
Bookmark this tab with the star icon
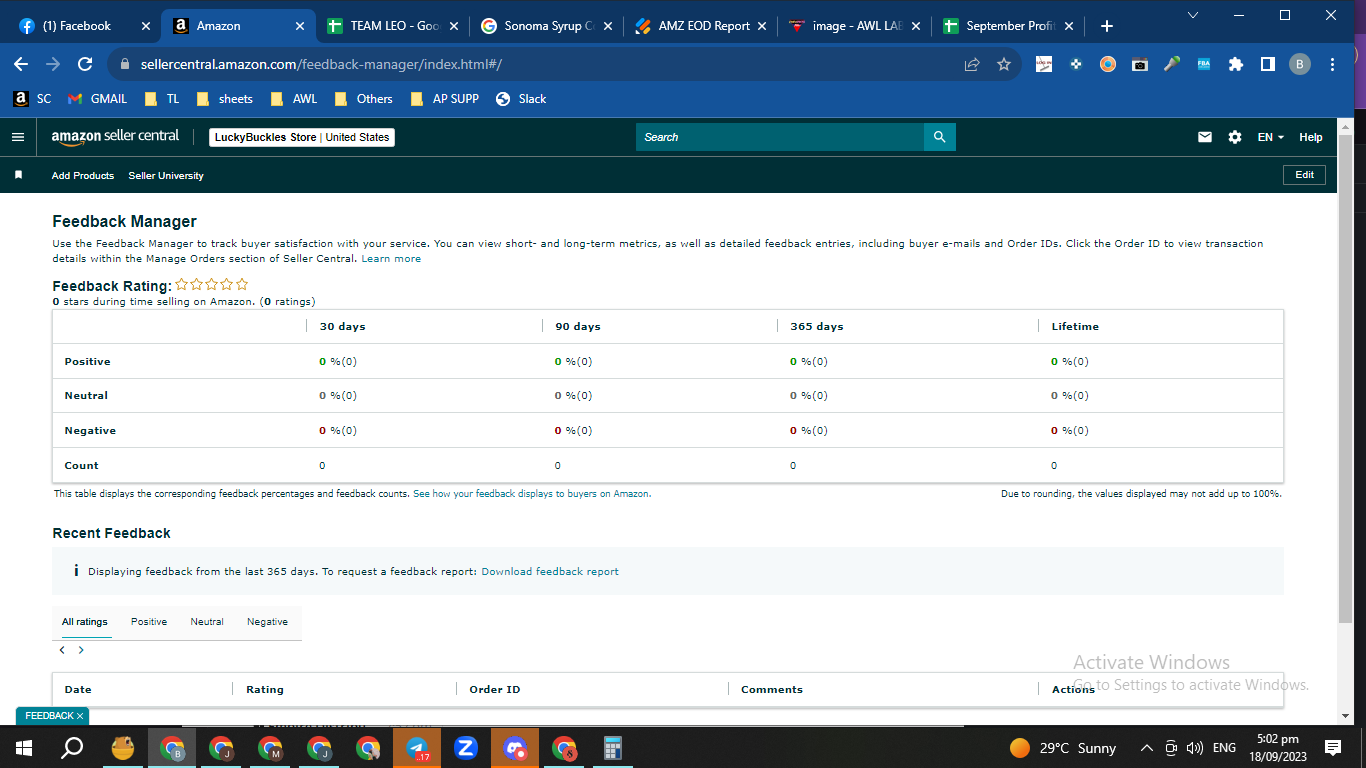point(1004,64)
